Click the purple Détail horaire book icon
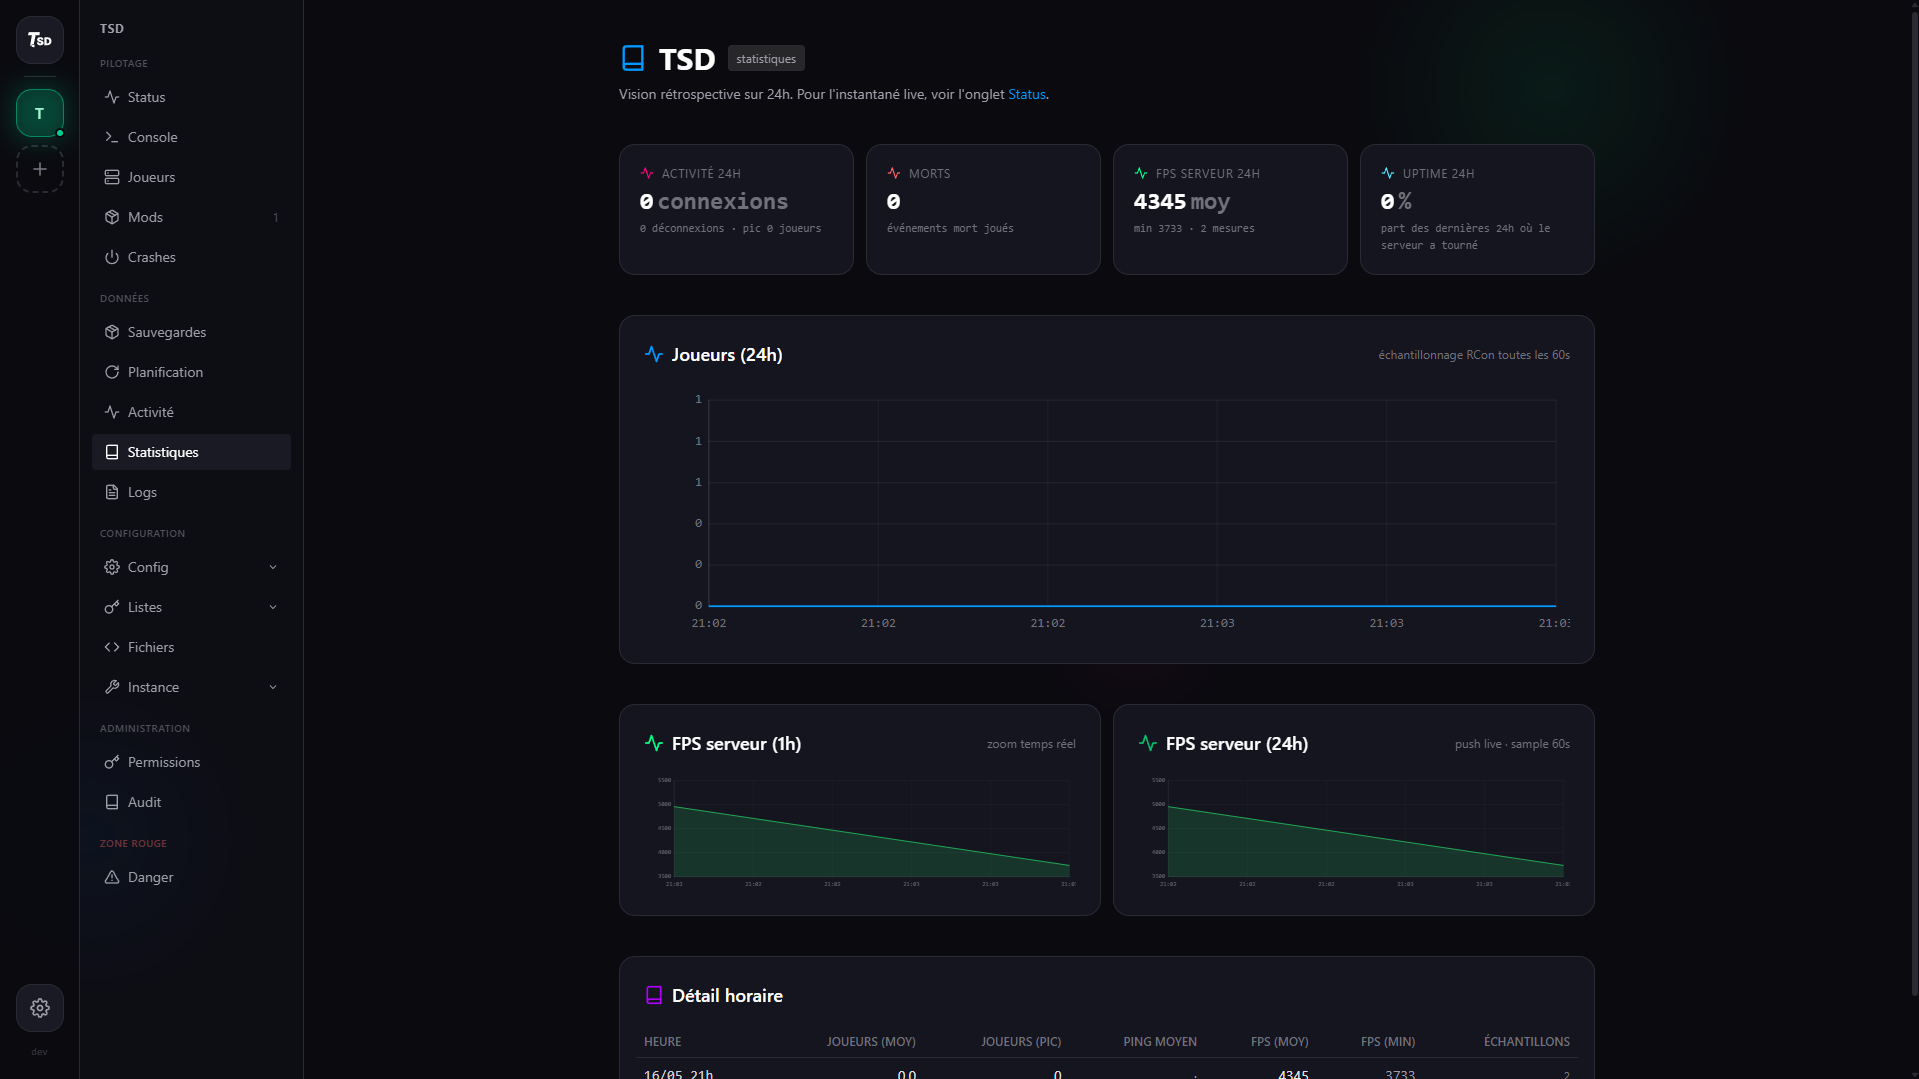The height and width of the screenshot is (1079, 1919). pyautogui.click(x=654, y=995)
